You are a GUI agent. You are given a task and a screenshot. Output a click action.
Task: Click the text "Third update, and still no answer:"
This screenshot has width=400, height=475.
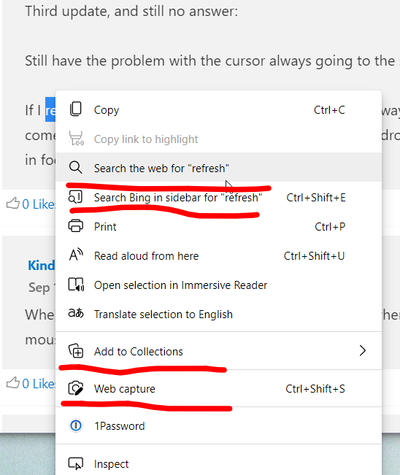point(132,11)
